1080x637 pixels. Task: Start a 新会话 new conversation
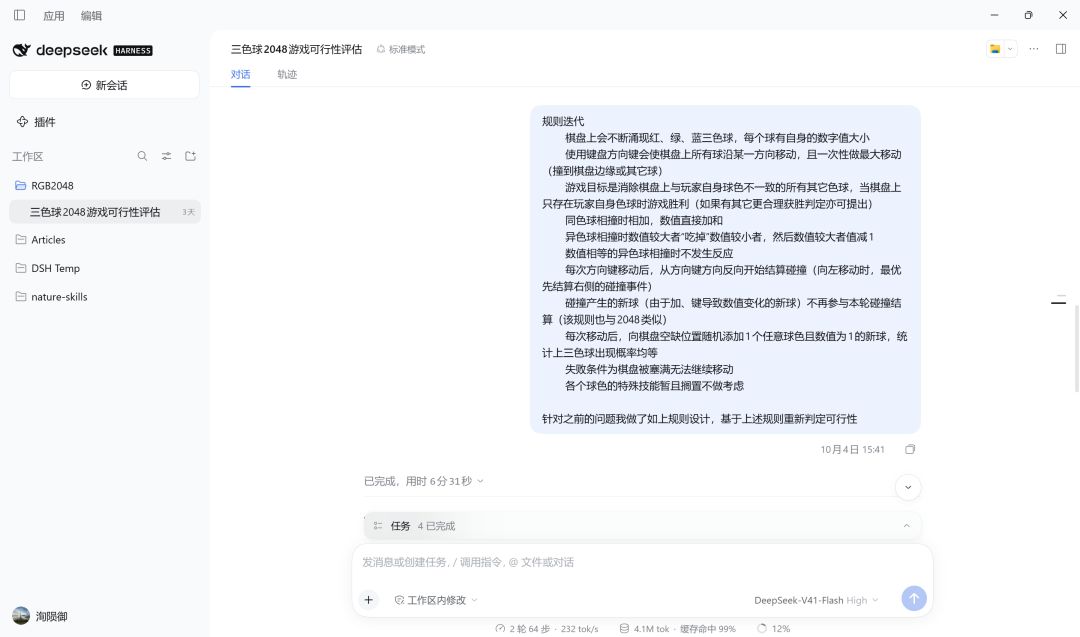coord(104,85)
